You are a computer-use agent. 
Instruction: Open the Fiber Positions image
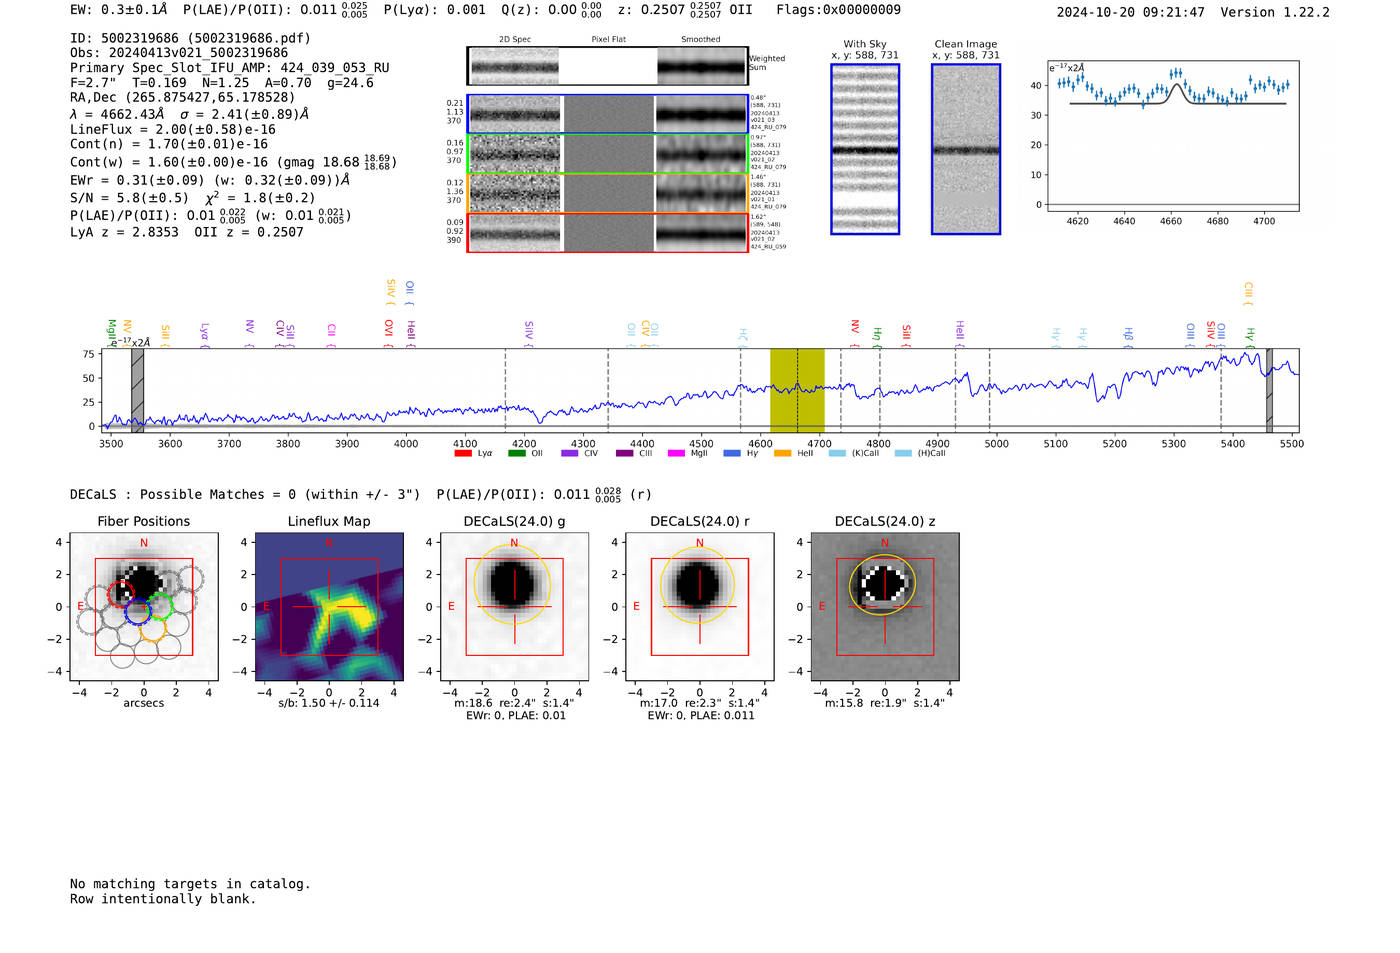[144, 607]
